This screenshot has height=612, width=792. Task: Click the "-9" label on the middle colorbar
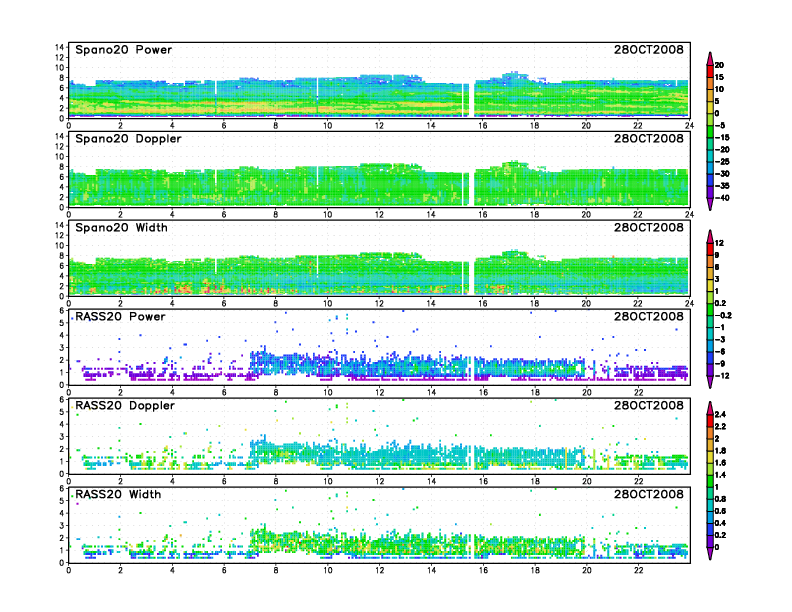click(x=720, y=364)
